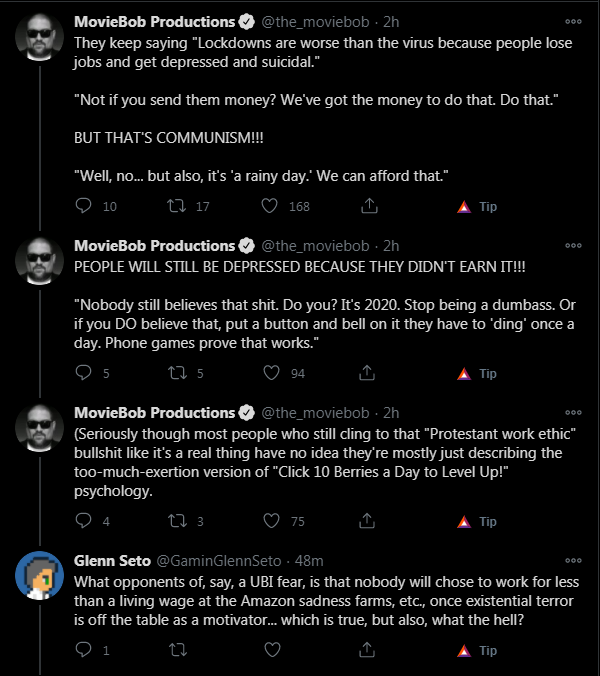Viewport: 600px width, 676px height.
Task: Open more options on first tweet
Action: pos(573,22)
